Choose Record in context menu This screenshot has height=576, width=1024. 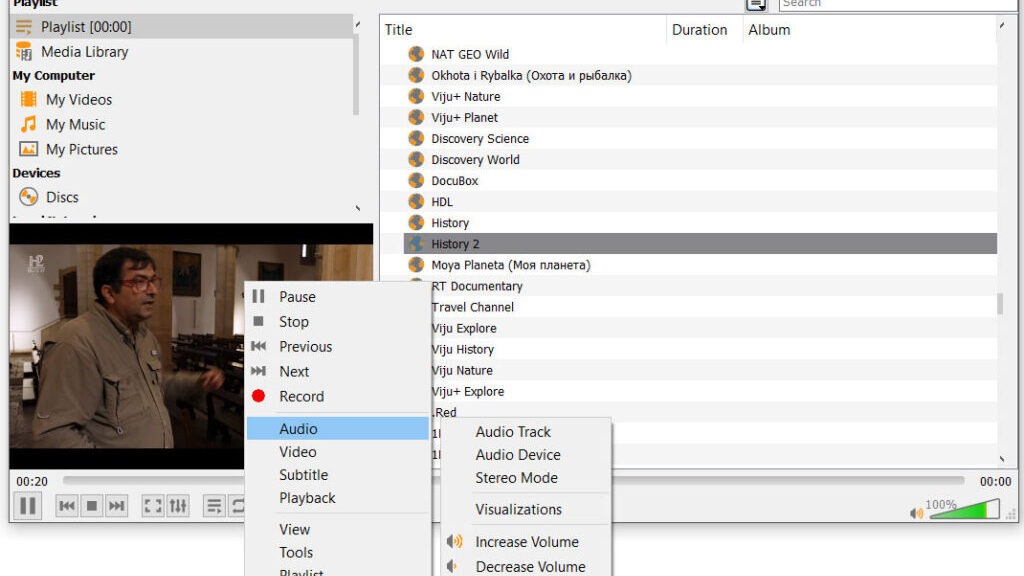(x=337, y=396)
